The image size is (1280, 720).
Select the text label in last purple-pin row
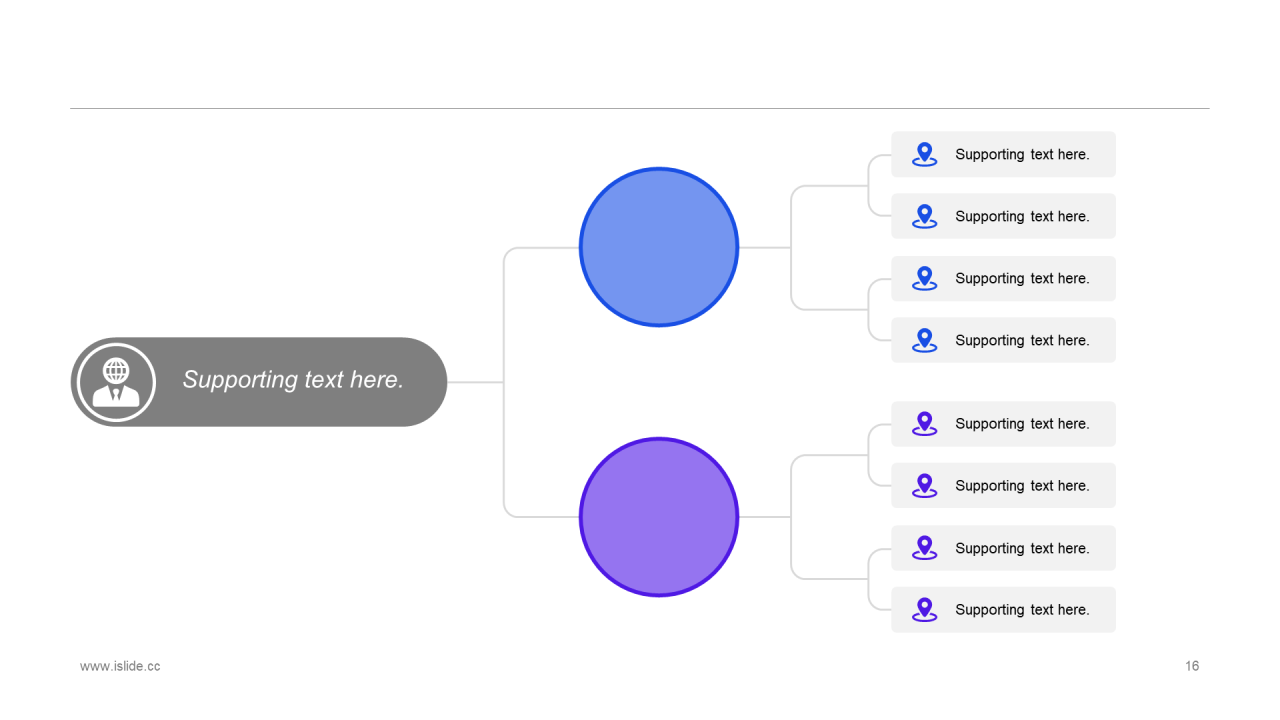(x=1022, y=610)
